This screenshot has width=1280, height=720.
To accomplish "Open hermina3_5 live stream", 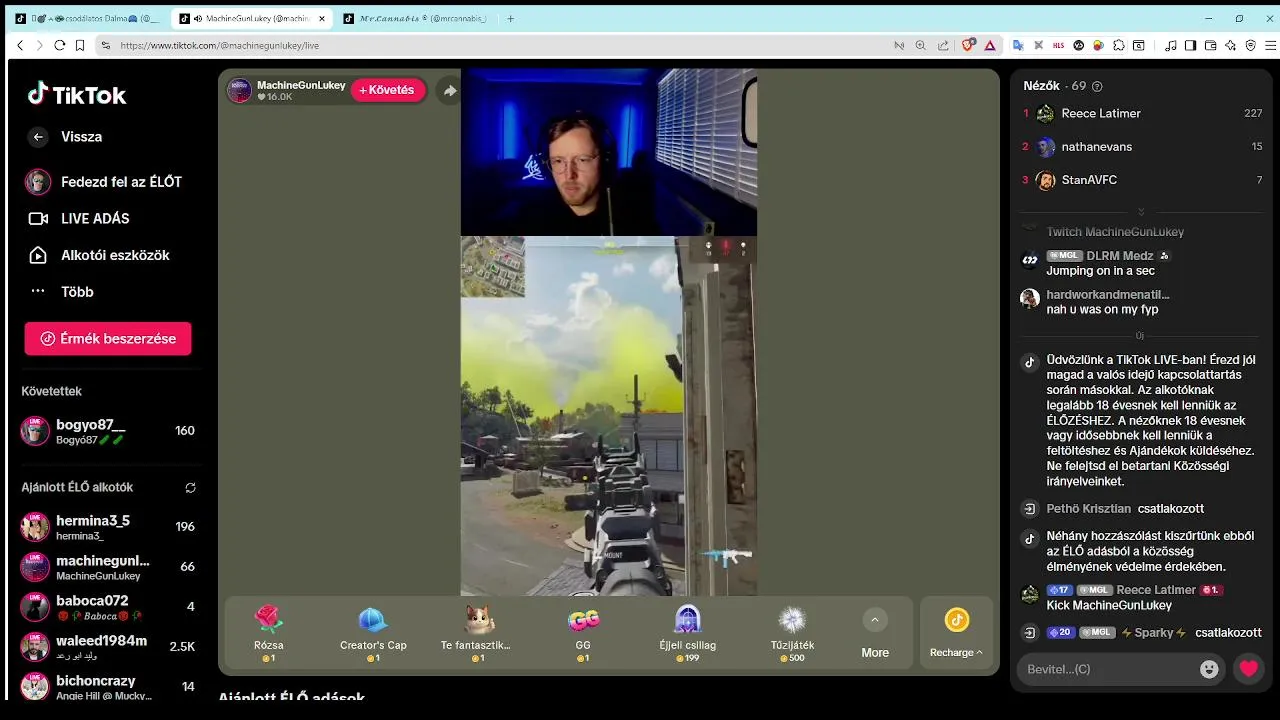I will (x=108, y=527).
